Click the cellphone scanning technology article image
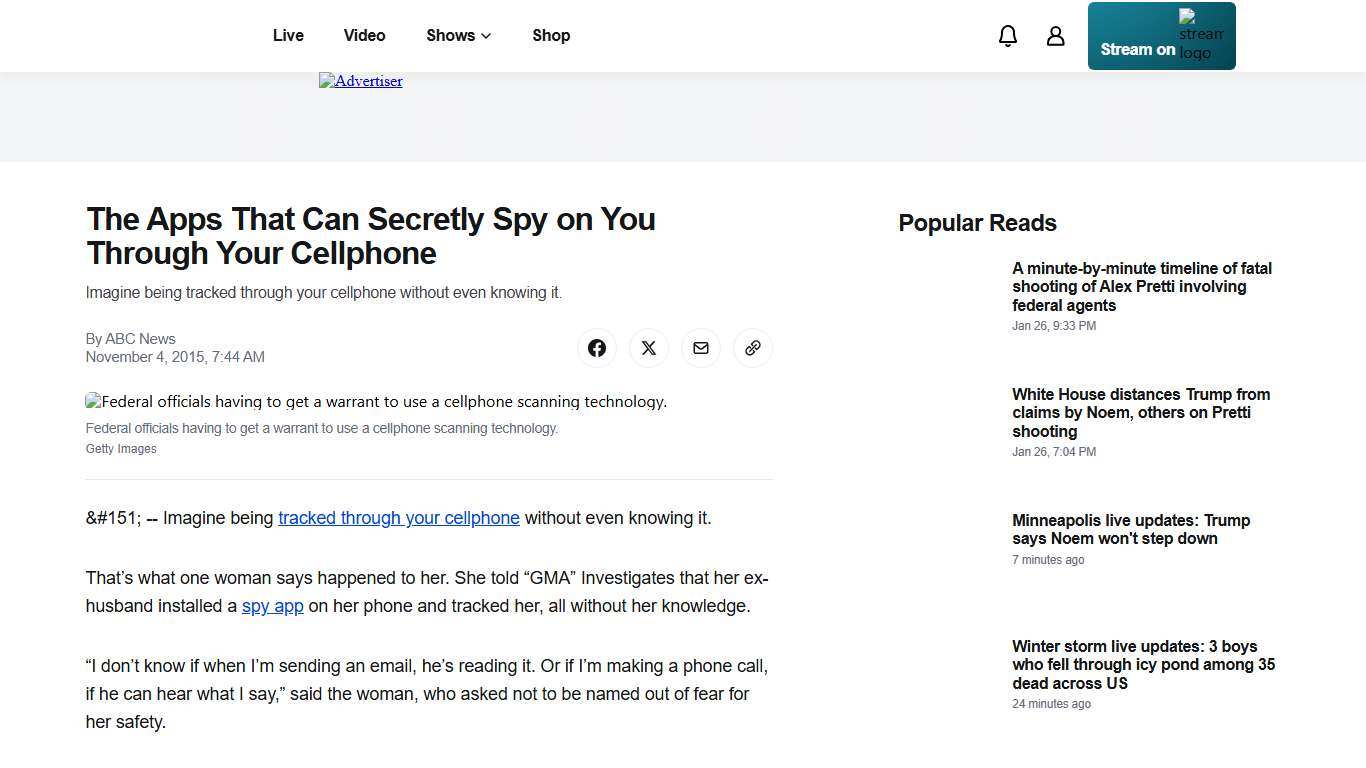The image size is (1366, 768). pos(376,402)
